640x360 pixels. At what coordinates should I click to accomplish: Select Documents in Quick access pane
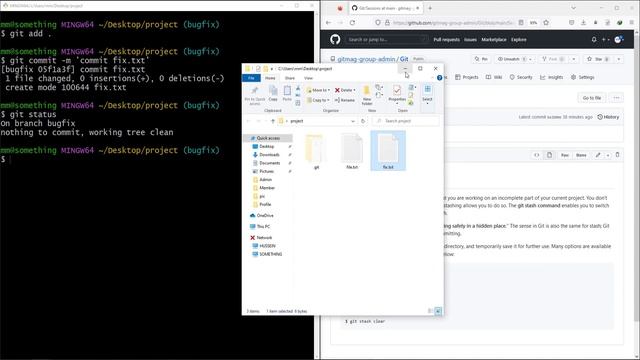coord(269,163)
